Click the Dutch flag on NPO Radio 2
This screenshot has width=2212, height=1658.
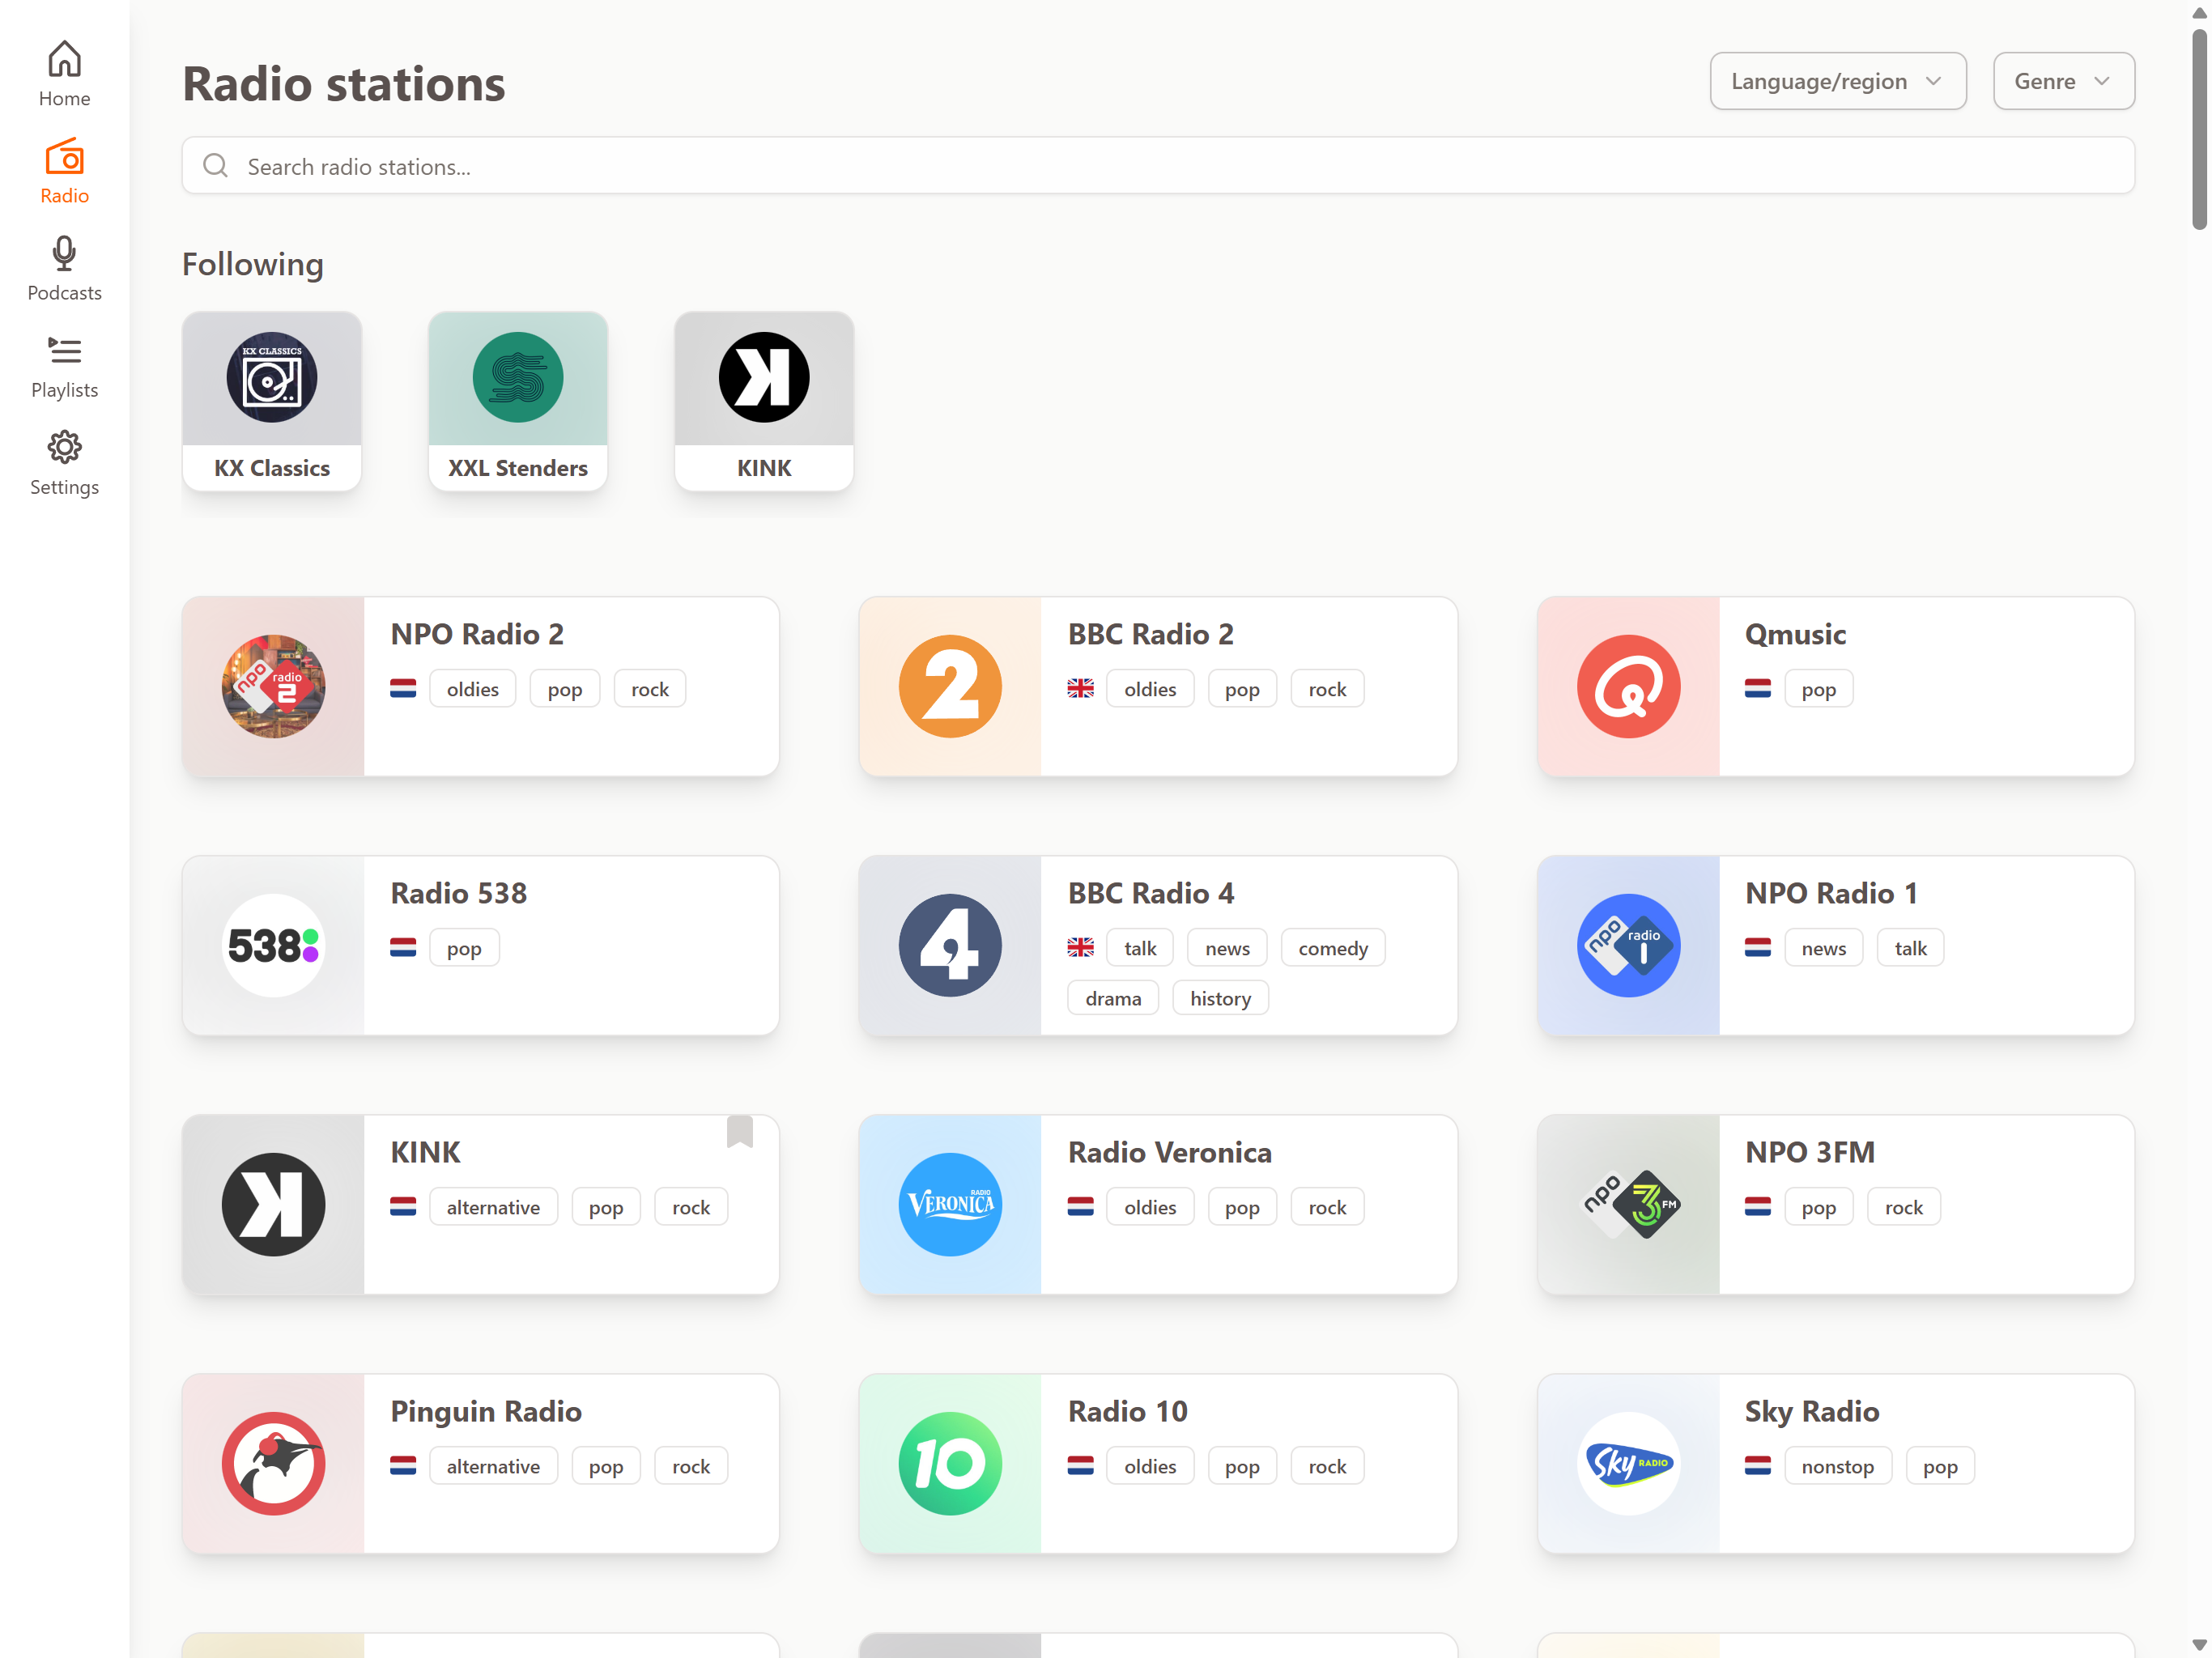click(x=403, y=689)
